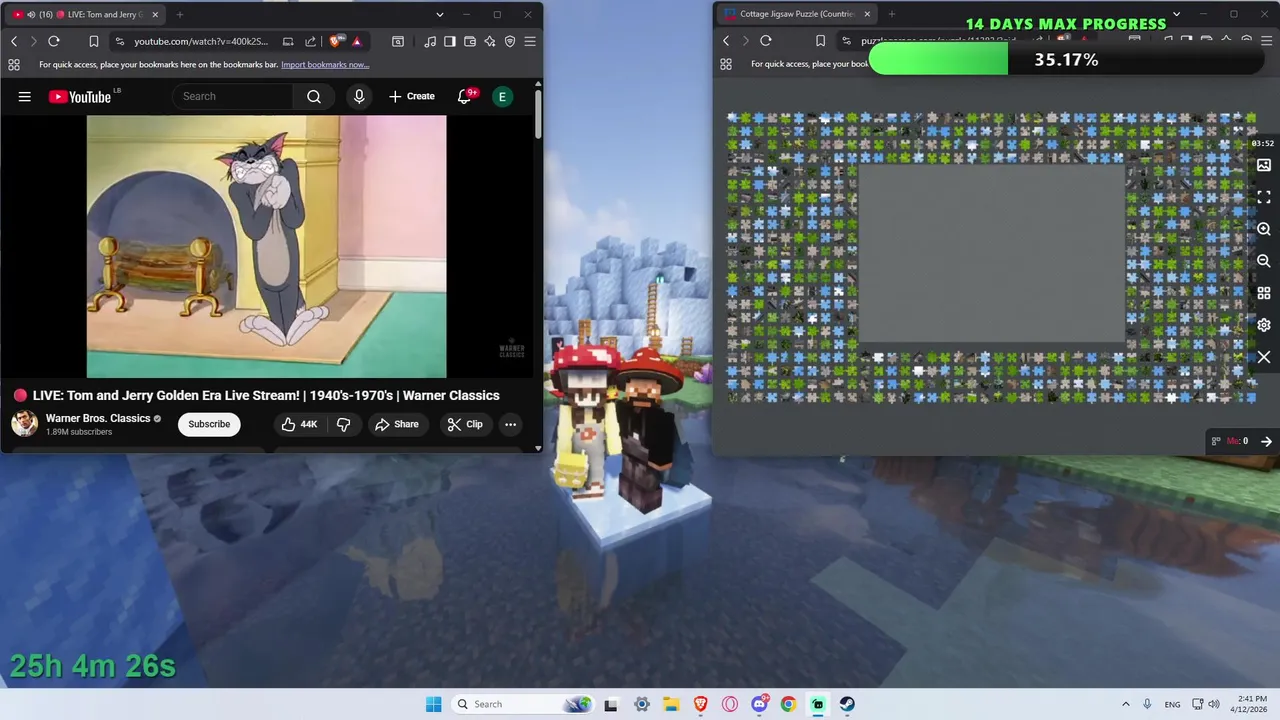1280x720 pixels.
Task: Expand tab search dropdown in YouTube window
Action: coord(440,14)
